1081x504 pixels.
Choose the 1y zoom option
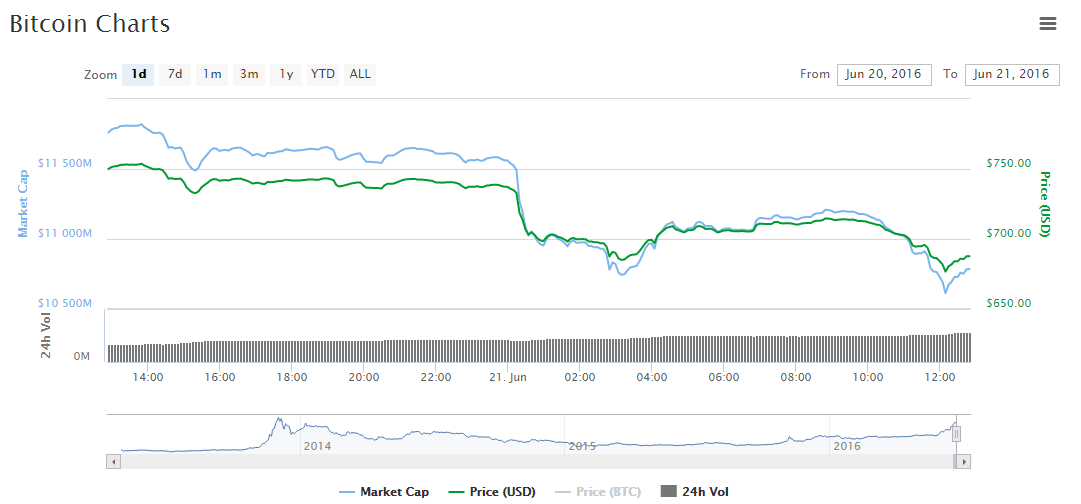(x=286, y=74)
